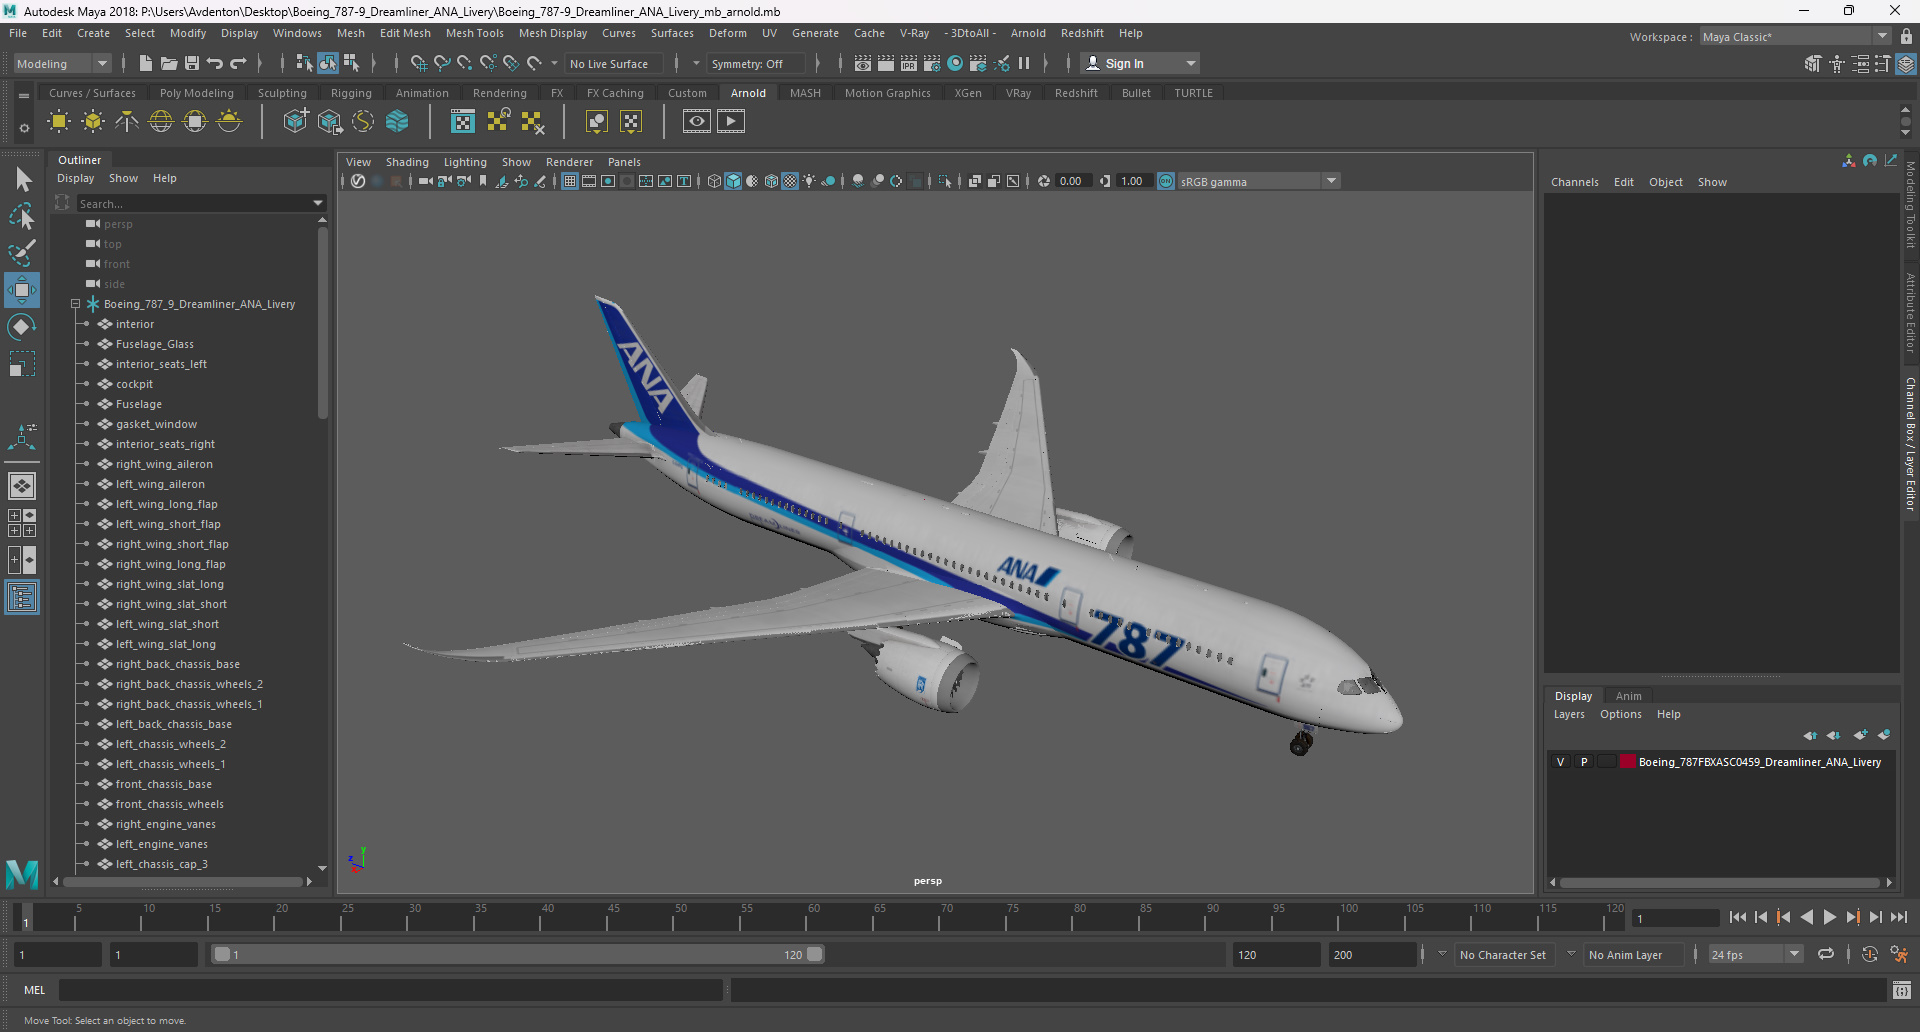Collapse Boeing_787_9_Dreamliner_ANA_Livery tree node
1920x1032 pixels.
click(75, 304)
